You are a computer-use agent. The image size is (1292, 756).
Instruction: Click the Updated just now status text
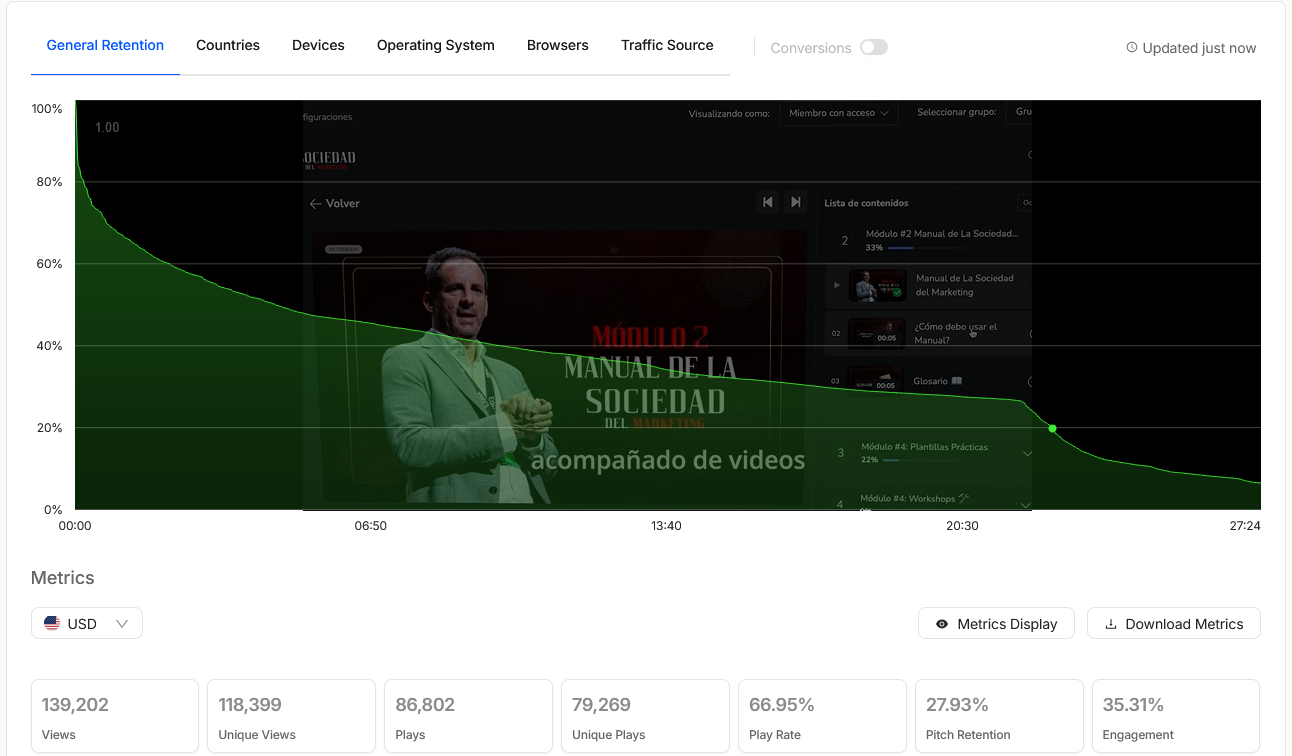tap(1199, 48)
